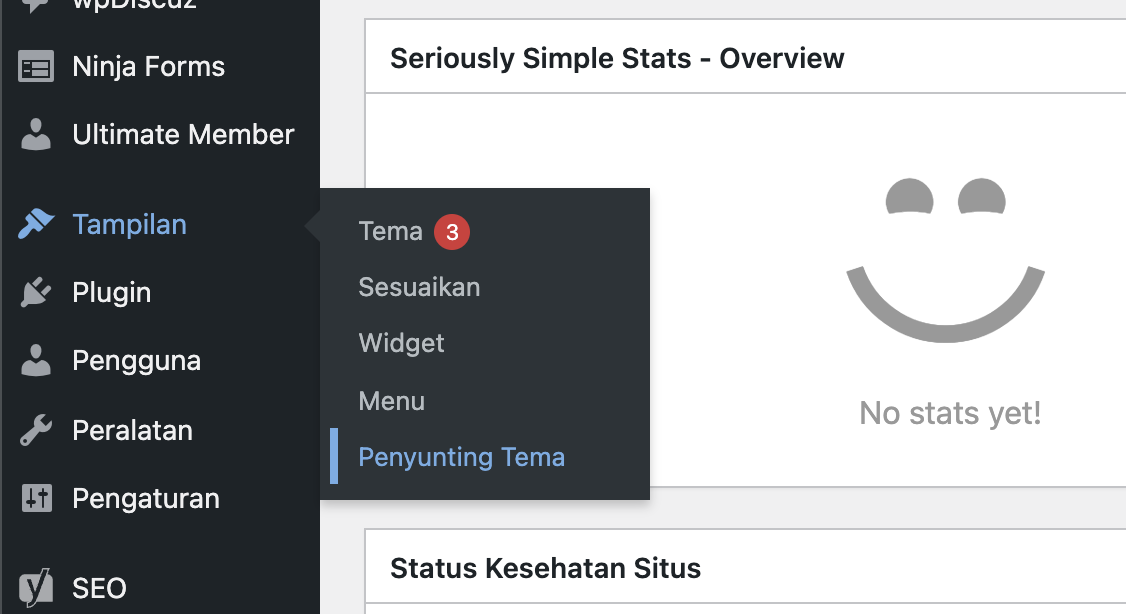Click the Pengguna user icon

point(37,361)
